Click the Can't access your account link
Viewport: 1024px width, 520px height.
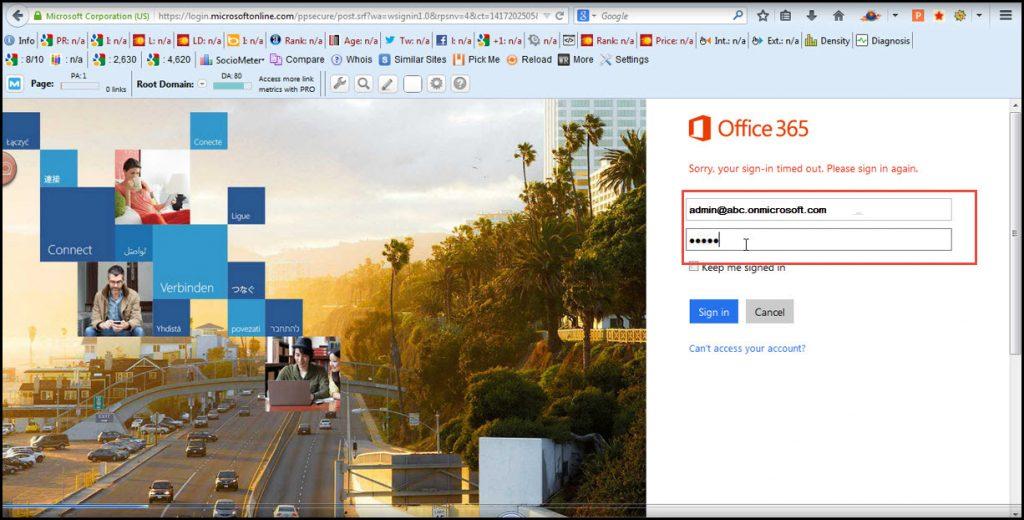[x=747, y=349]
